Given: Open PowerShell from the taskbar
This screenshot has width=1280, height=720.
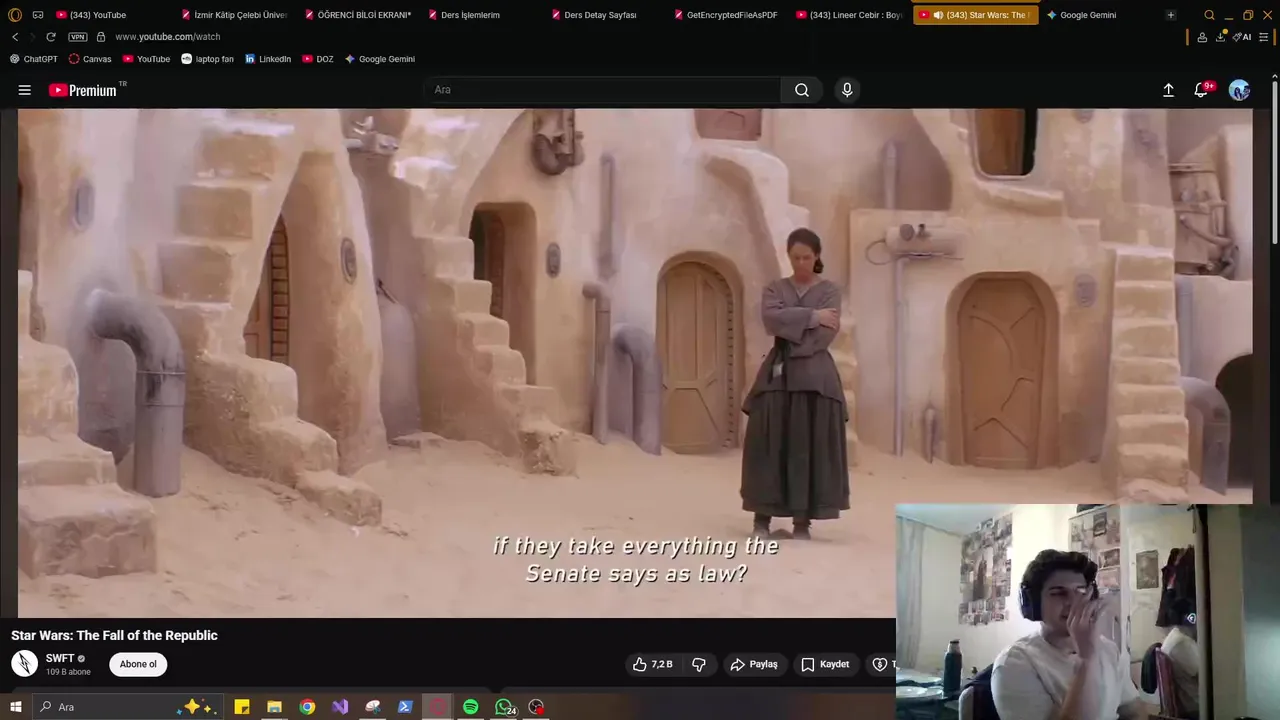Looking at the screenshot, I should [405, 707].
